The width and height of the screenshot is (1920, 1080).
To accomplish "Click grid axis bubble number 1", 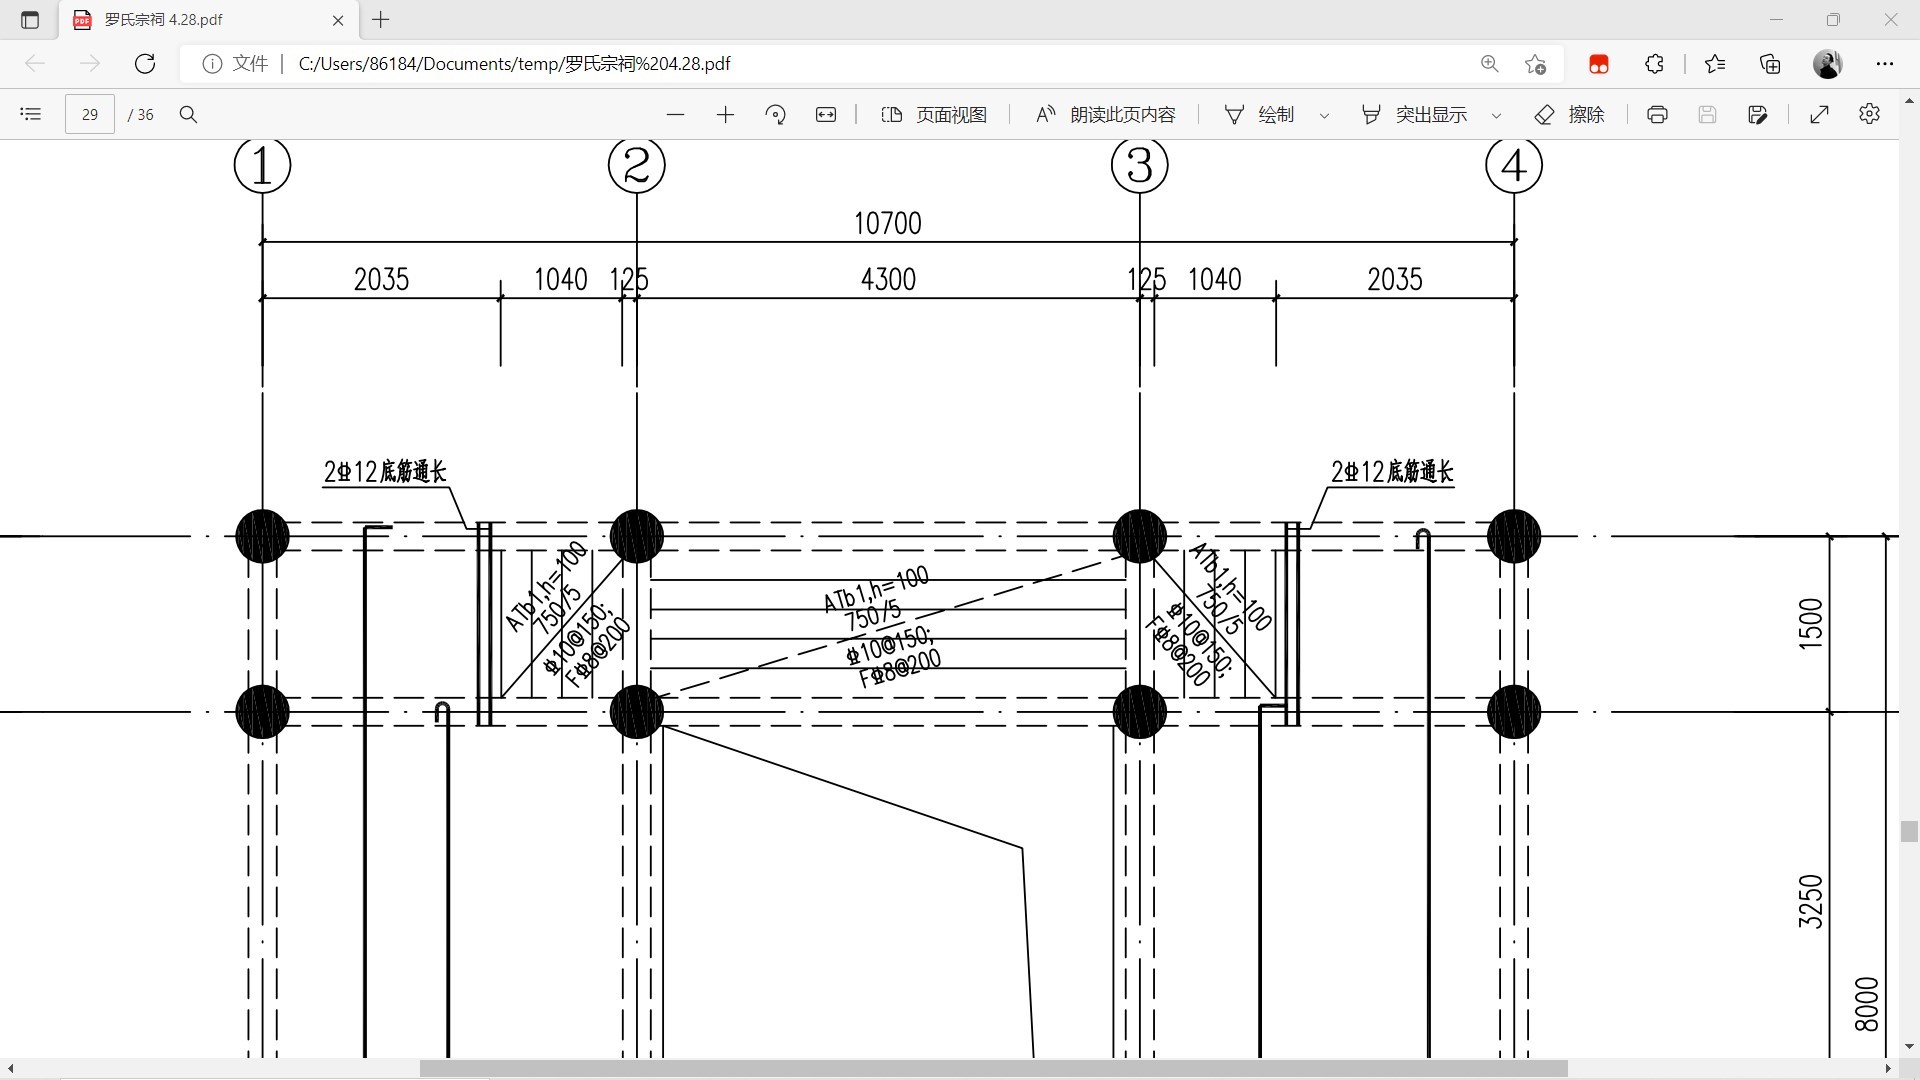I will (x=262, y=165).
